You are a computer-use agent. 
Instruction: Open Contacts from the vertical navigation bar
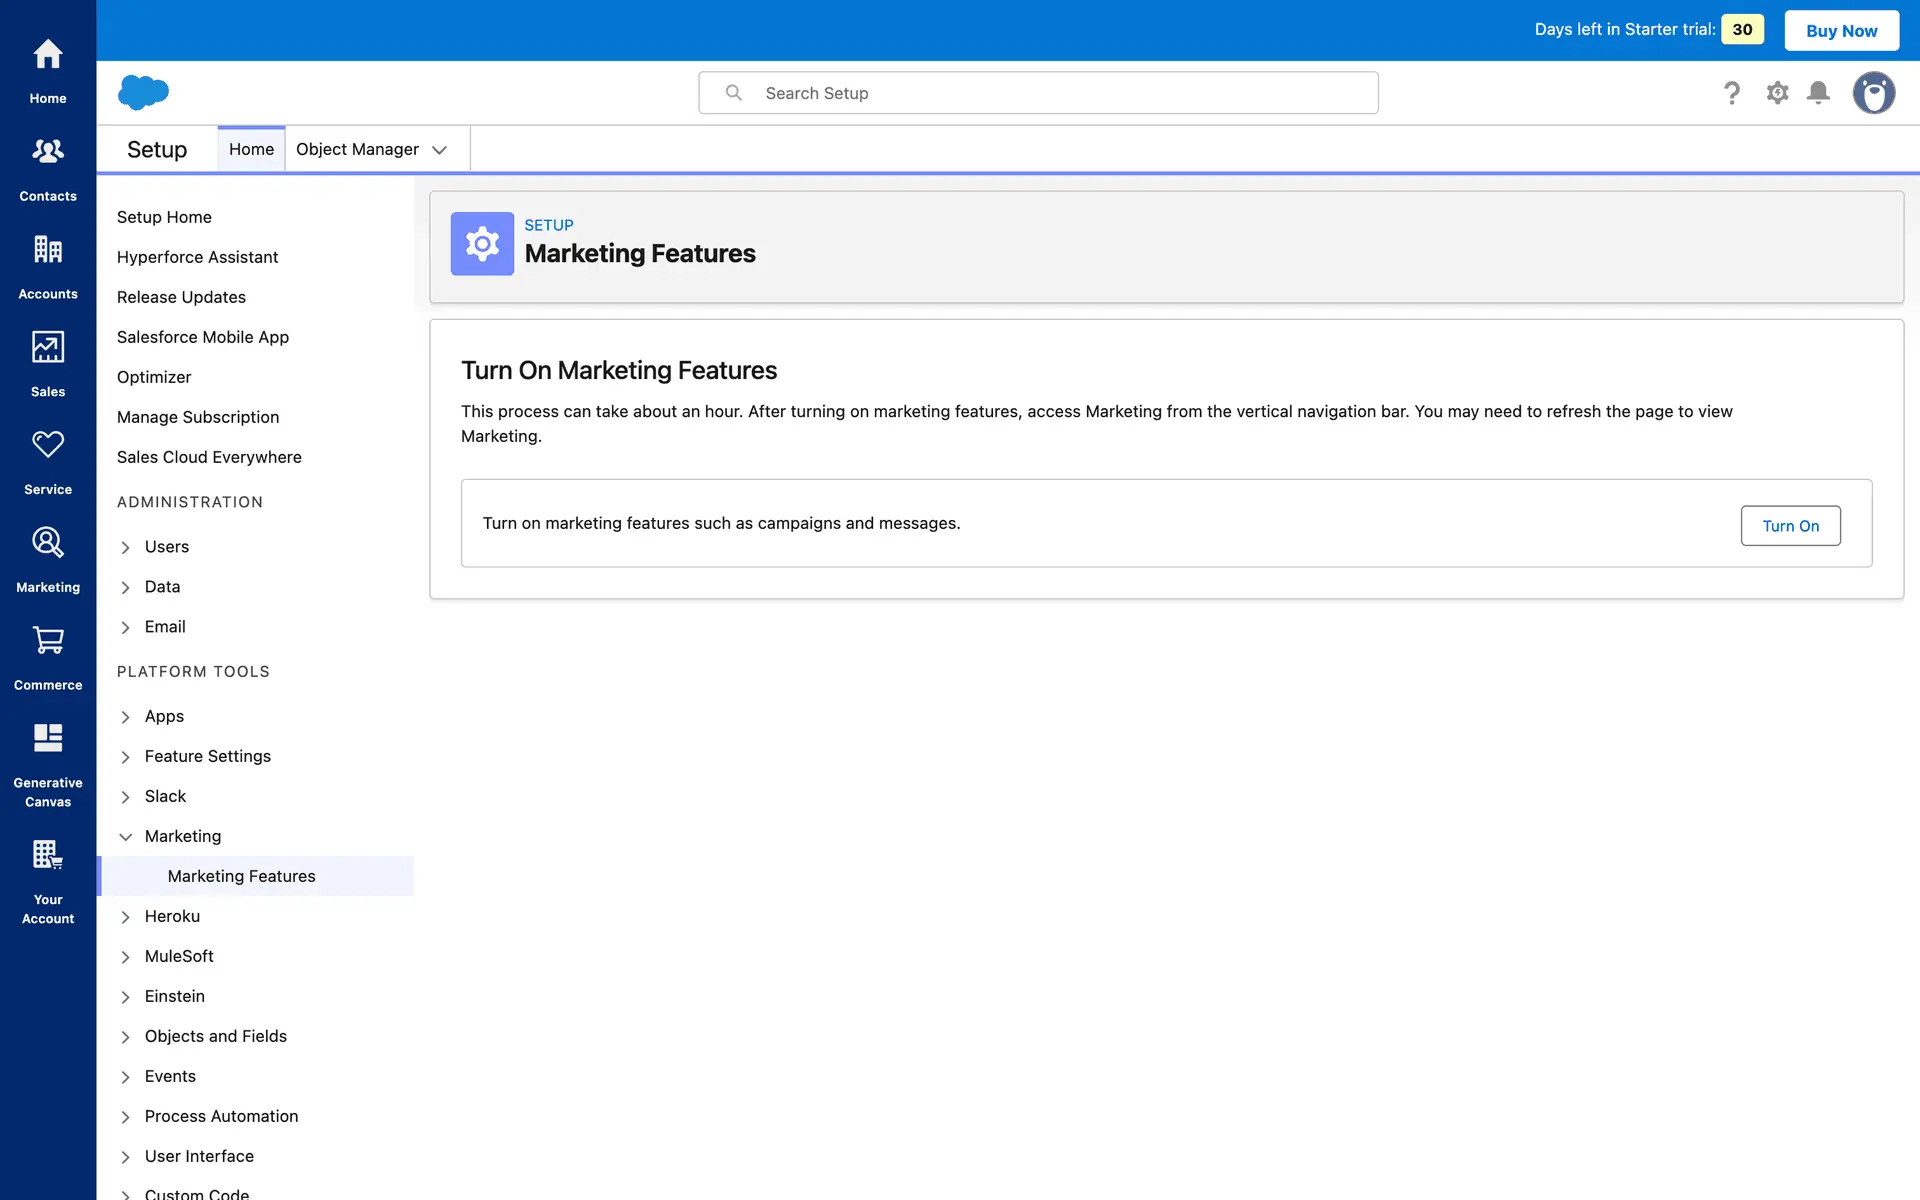click(x=48, y=167)
